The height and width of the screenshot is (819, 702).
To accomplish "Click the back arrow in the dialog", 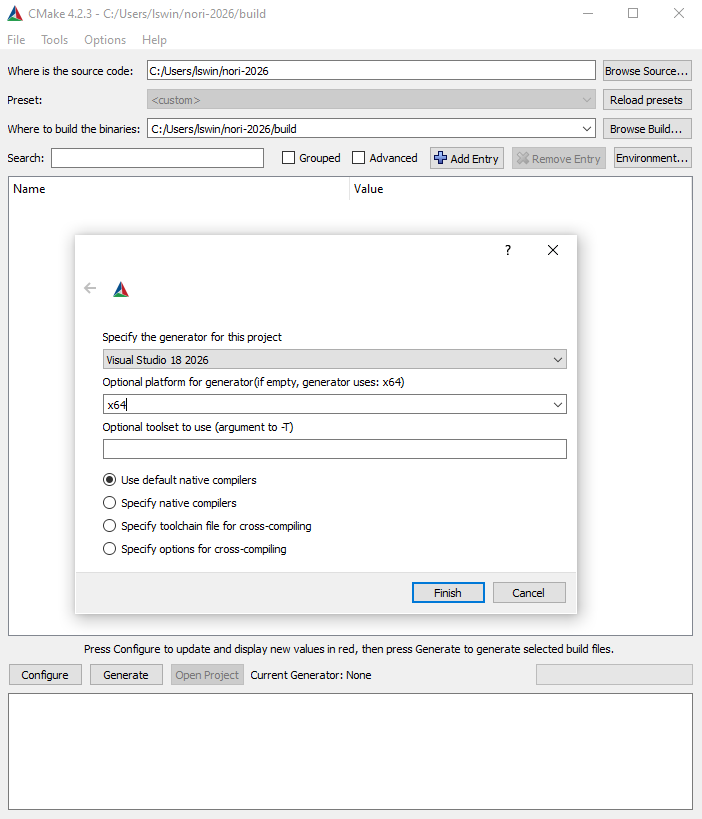I will (x=90, y=288).
